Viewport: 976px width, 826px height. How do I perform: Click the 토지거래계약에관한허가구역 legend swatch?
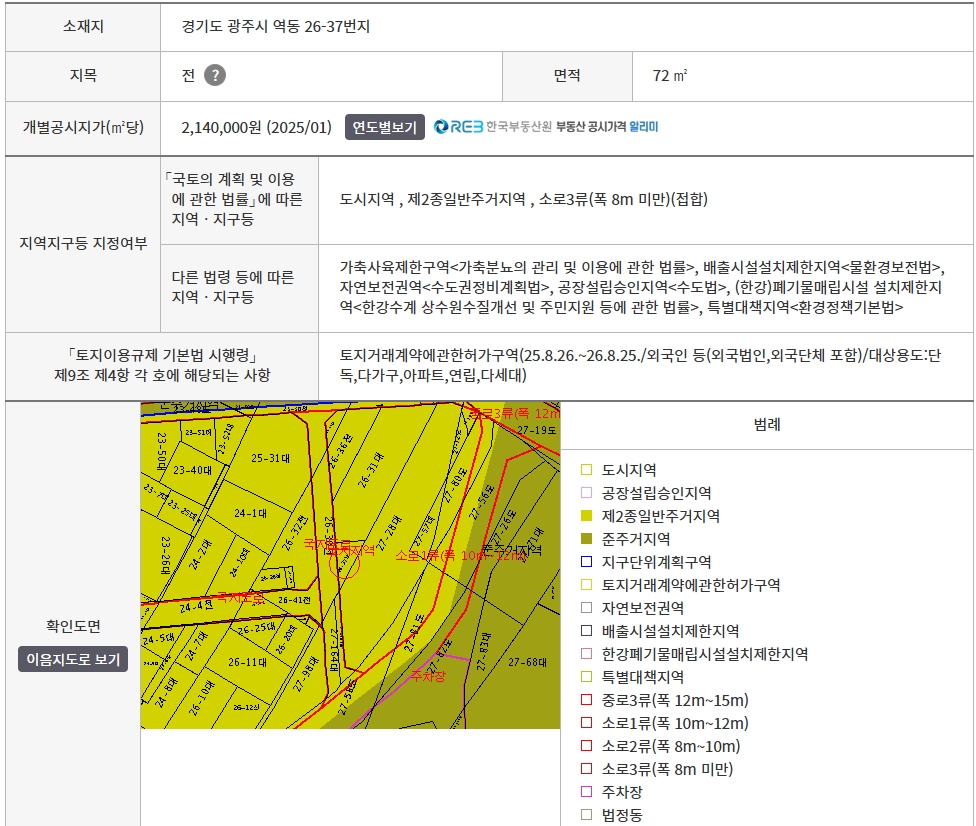click(x=586, y=584)
